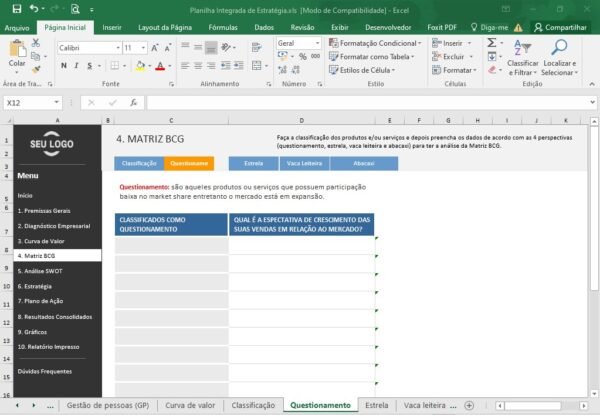Increase font size with the larger A
This screenshot has height=415, width=600.
click(x=155, y=48)
